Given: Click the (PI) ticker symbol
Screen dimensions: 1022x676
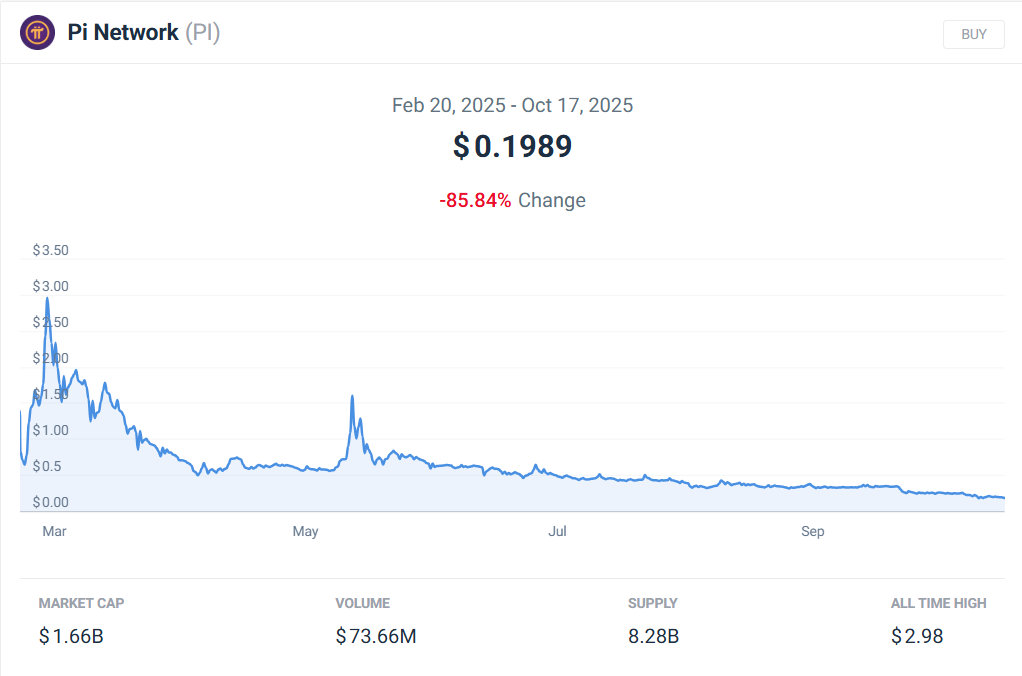Looking at the screenshot, I should point(203,33).
